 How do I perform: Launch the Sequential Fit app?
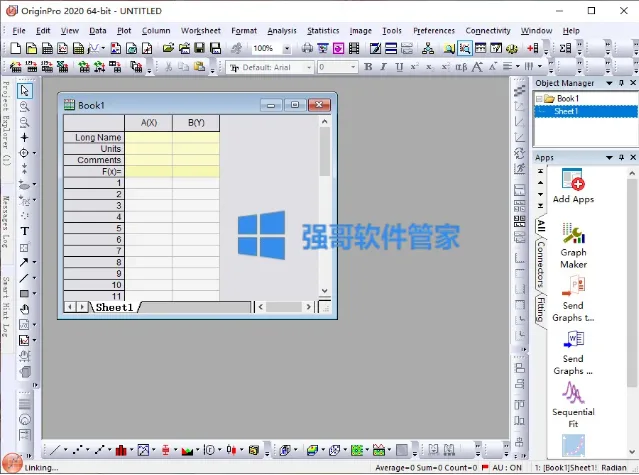pyautogui.click(x=573, y=405)
